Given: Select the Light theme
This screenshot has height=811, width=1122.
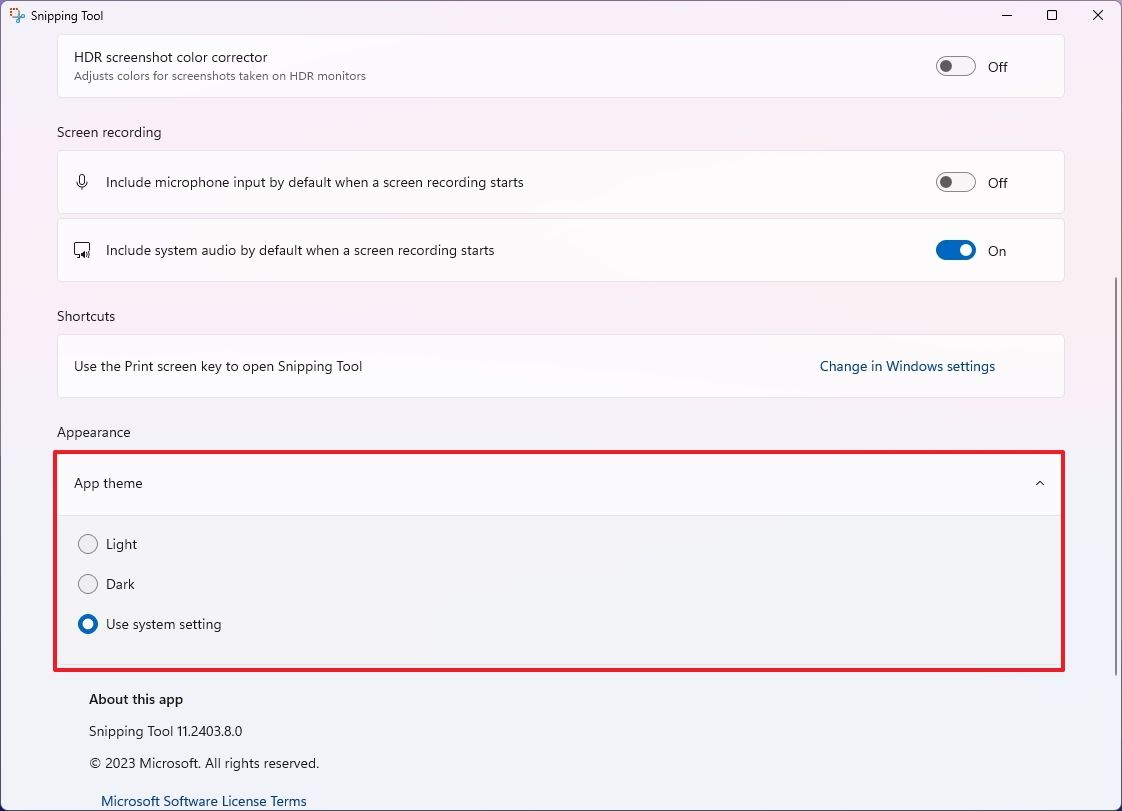Looking at the screenshot, I should (88, 544).
